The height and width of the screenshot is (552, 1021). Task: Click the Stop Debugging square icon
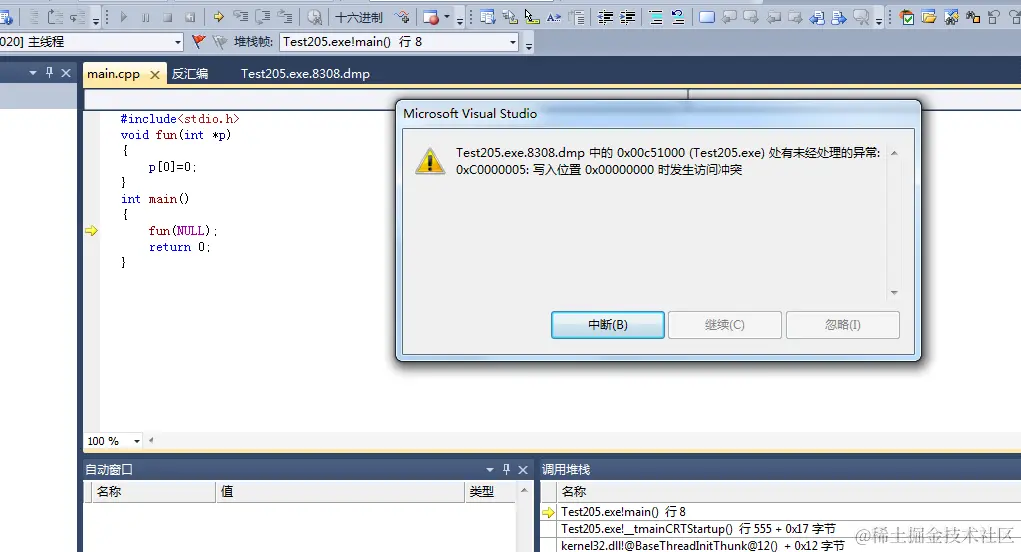(167, 18)
